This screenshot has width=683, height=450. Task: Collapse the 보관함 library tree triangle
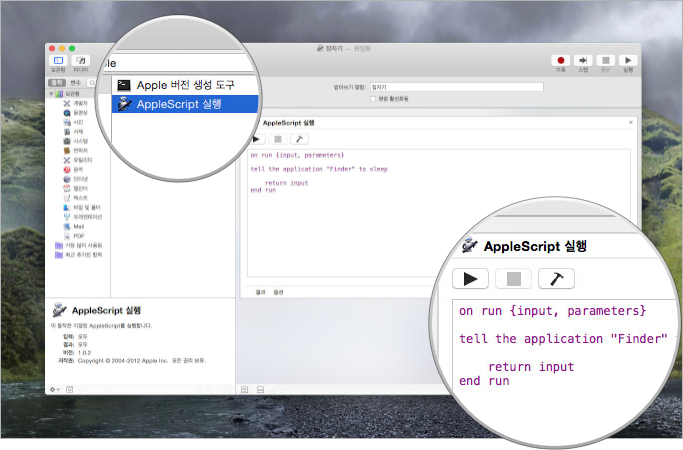[51, 94]
